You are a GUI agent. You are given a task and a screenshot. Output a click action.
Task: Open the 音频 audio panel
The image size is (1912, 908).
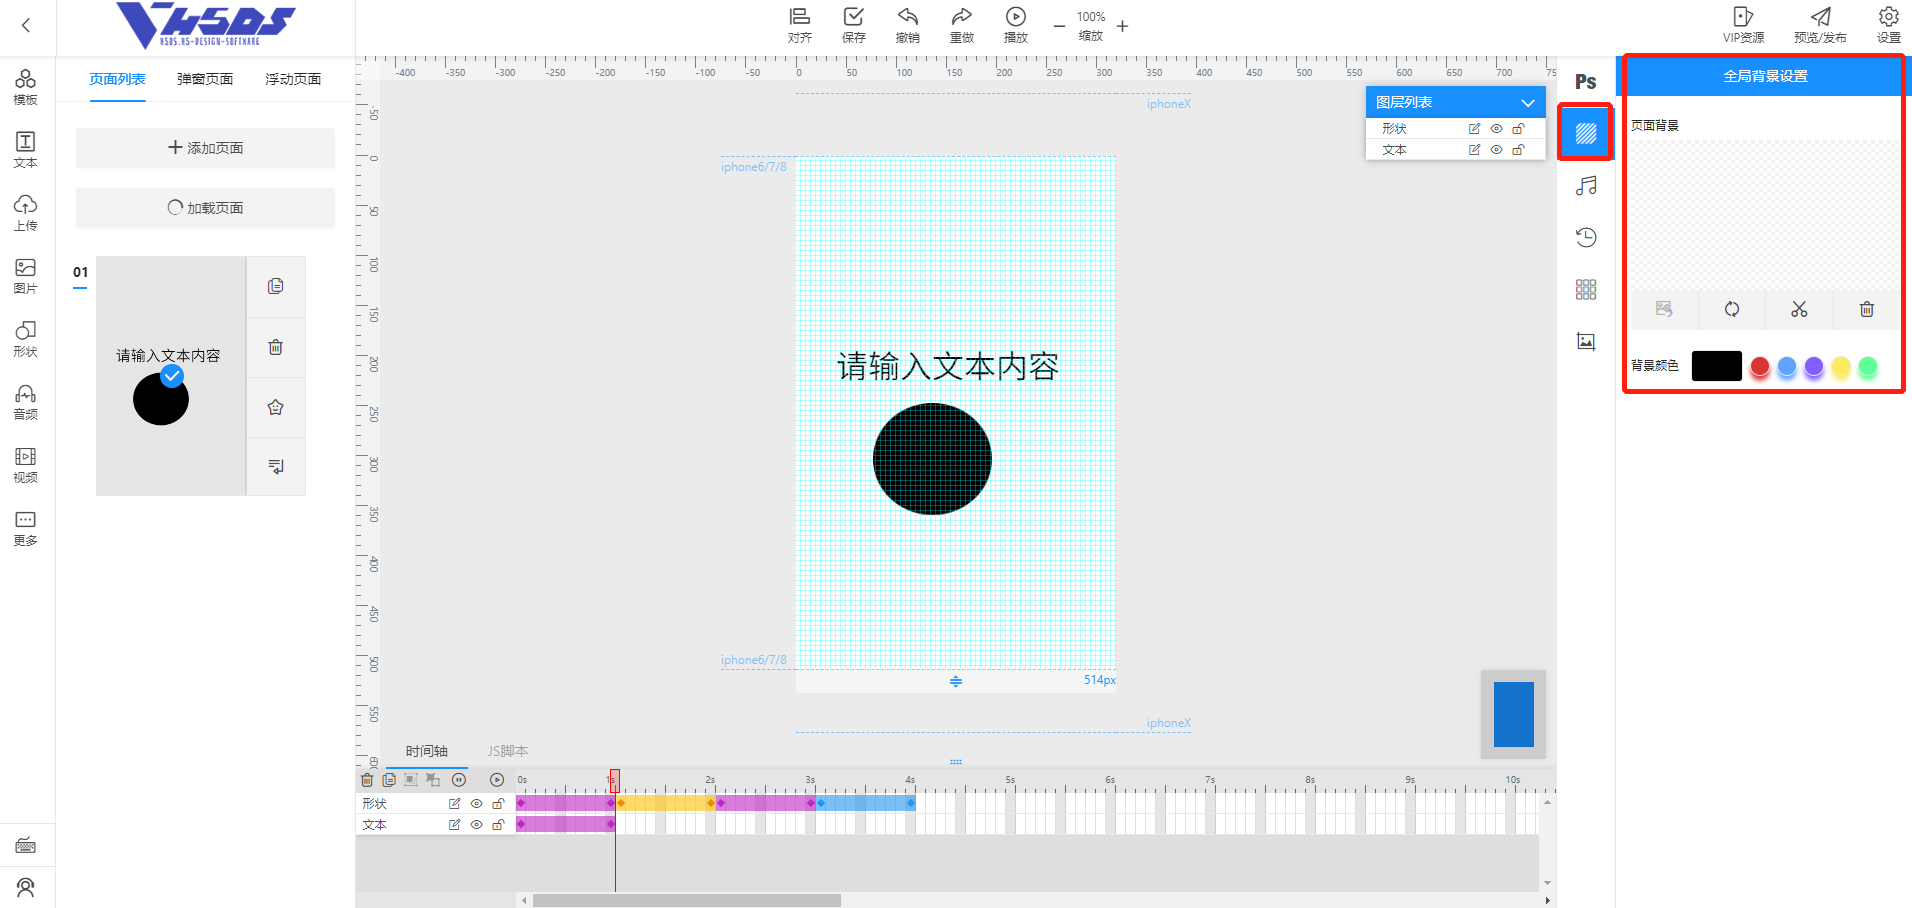coord(26,401)
